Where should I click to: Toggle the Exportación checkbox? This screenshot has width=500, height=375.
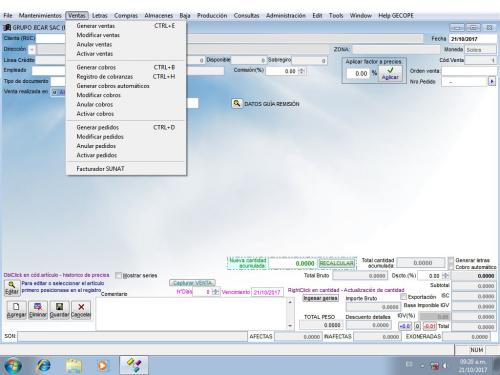403,296
